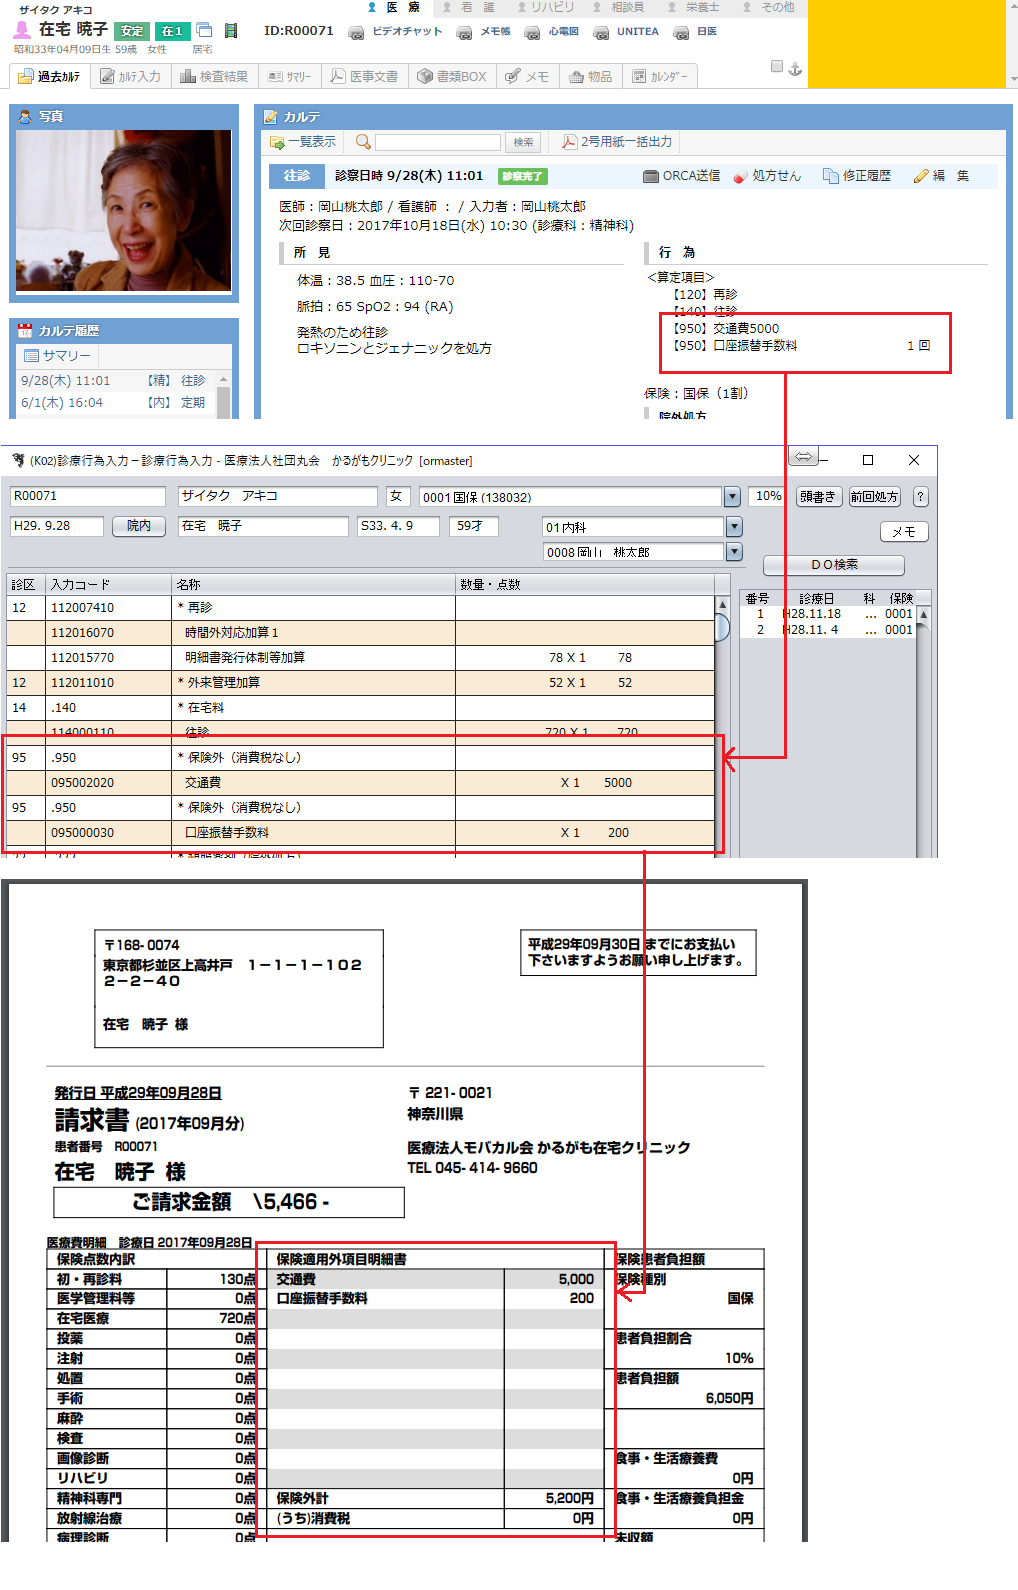Select the 医療 role tab at top
1018x1590 pixels.
(394, 7)
